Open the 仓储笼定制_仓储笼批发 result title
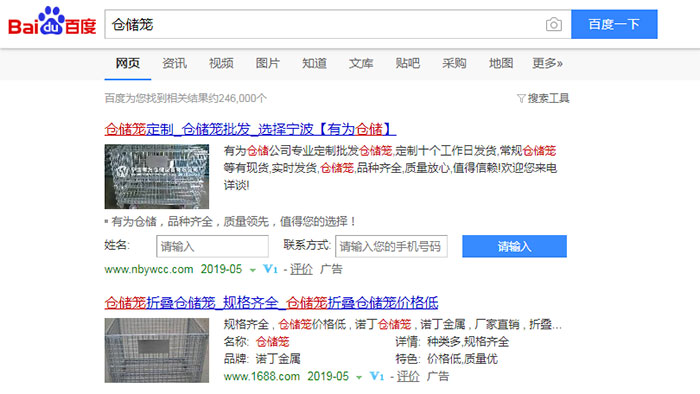 click(x=250, y=129)
